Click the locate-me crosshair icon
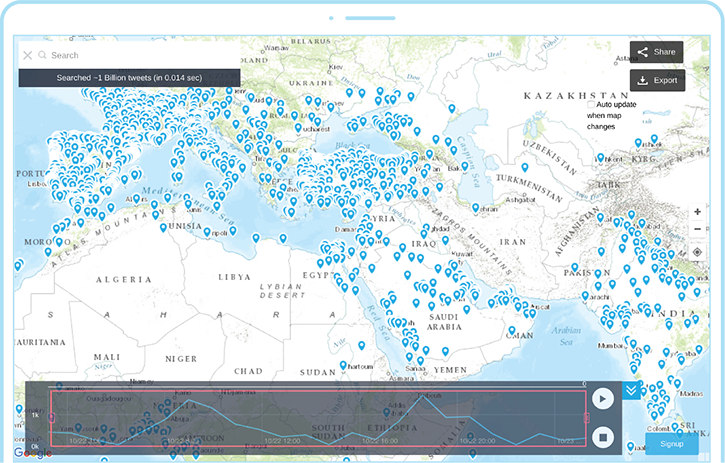Image resolution: width=725 pixels, height=463 pixels. pyautogui.click(x=697, y=252)
